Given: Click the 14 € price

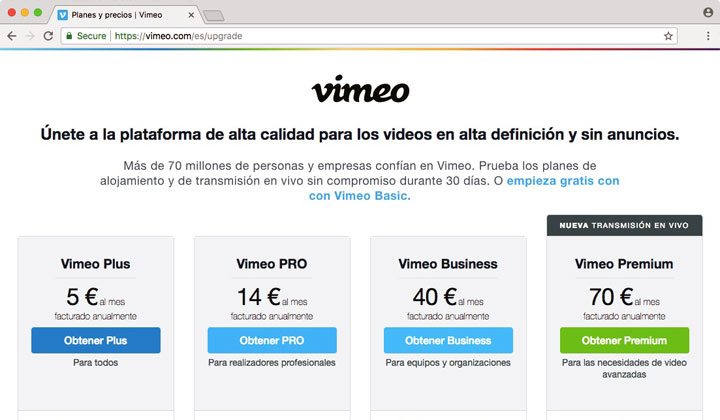Looking at the screenshot, I should point(259,297).
